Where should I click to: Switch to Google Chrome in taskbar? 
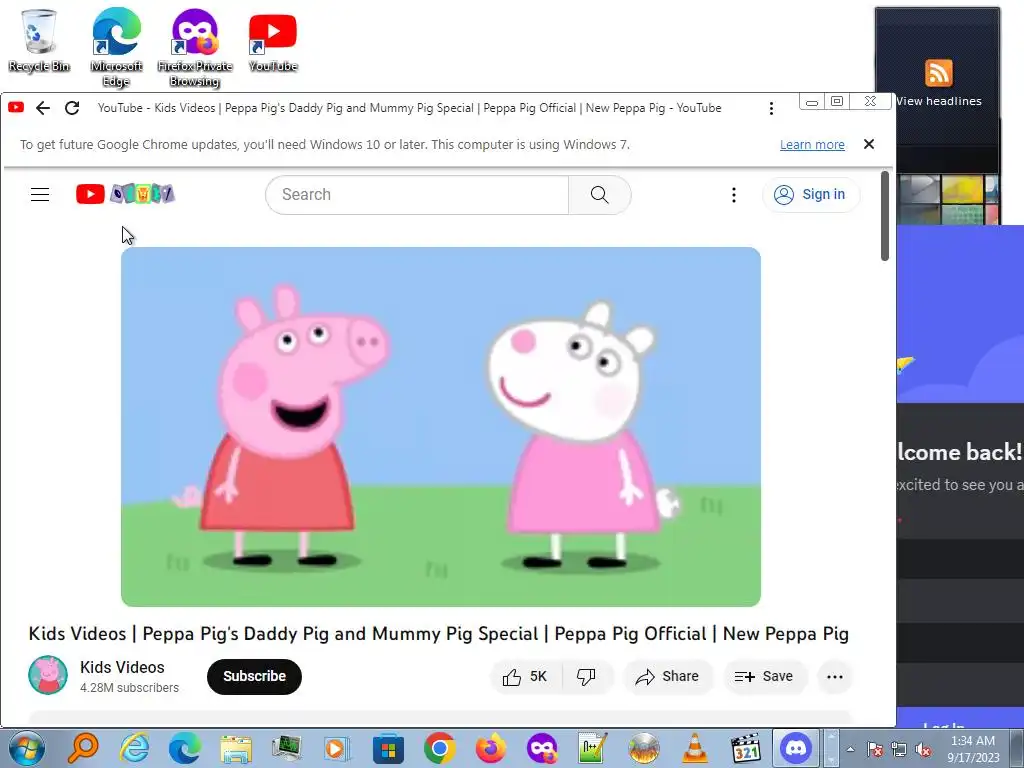[x=440, y=748]
